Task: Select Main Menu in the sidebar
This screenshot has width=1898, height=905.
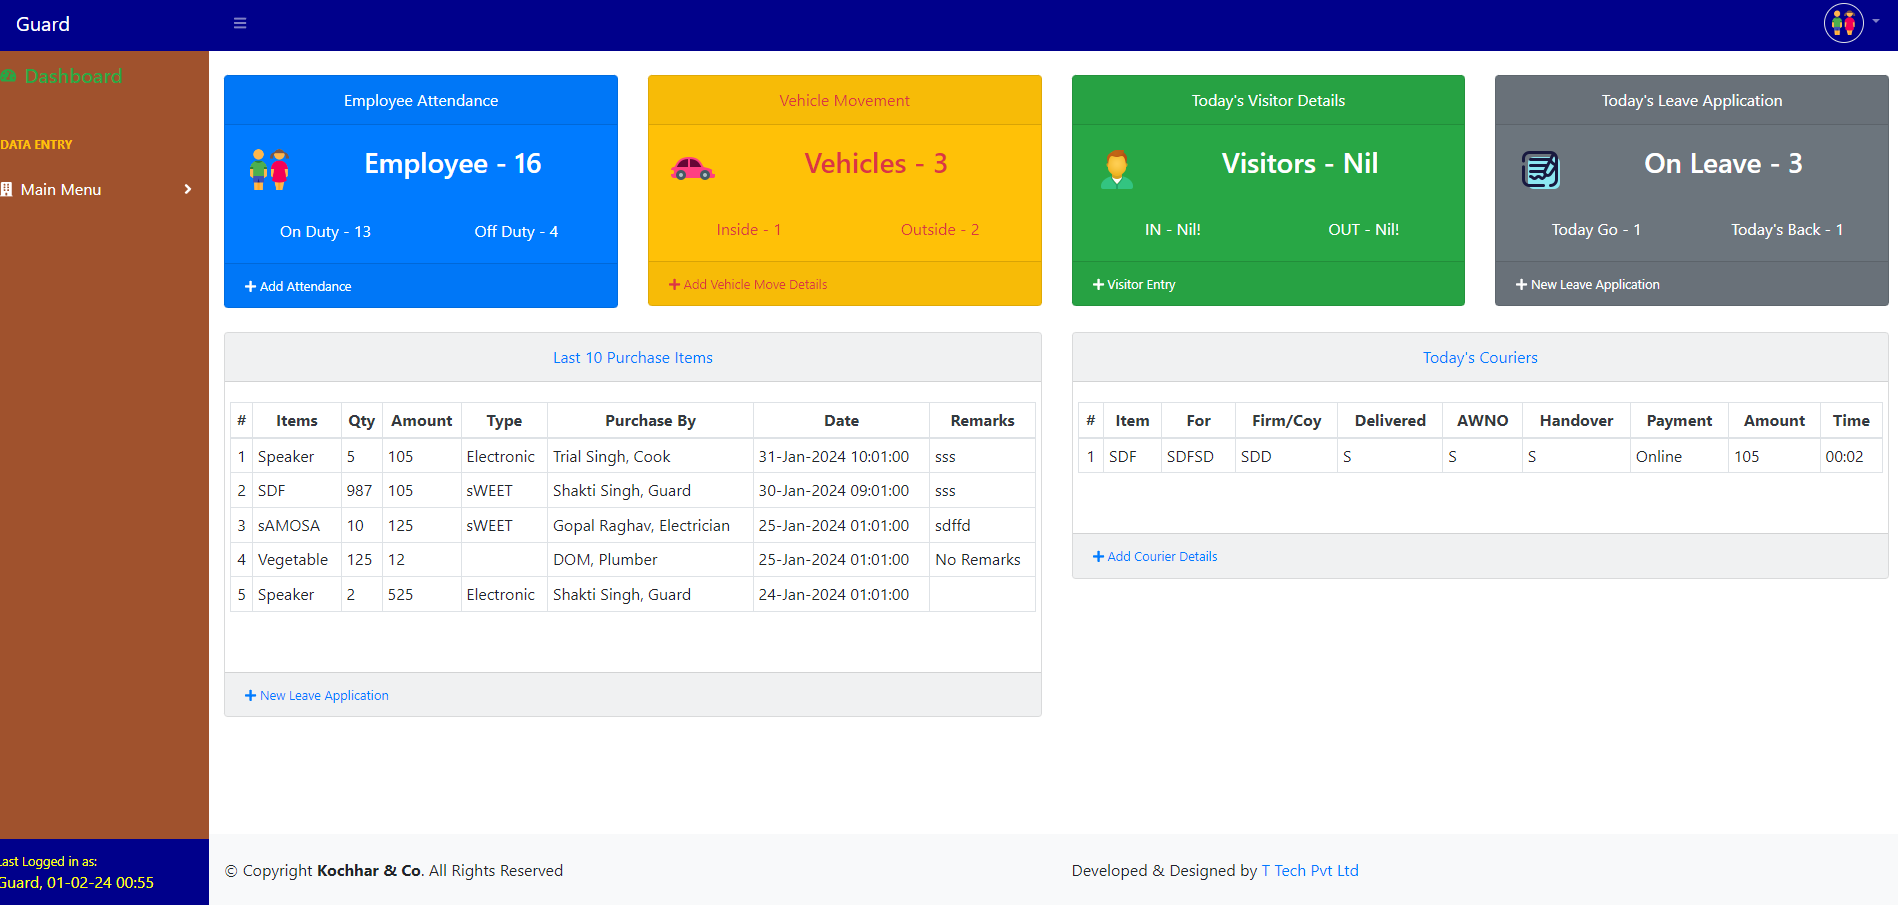Action: pos(61,189)
